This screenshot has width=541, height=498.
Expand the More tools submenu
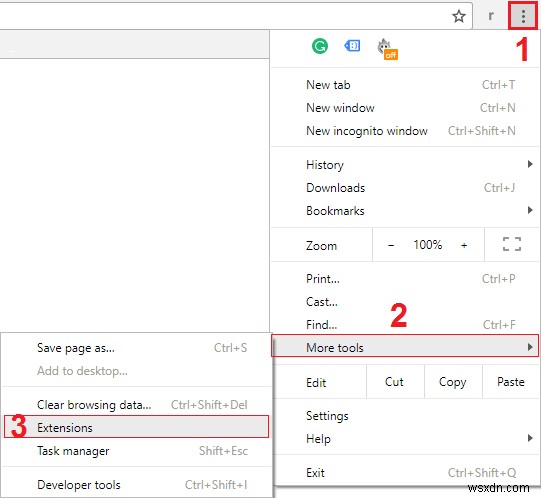tap(405, 346)
